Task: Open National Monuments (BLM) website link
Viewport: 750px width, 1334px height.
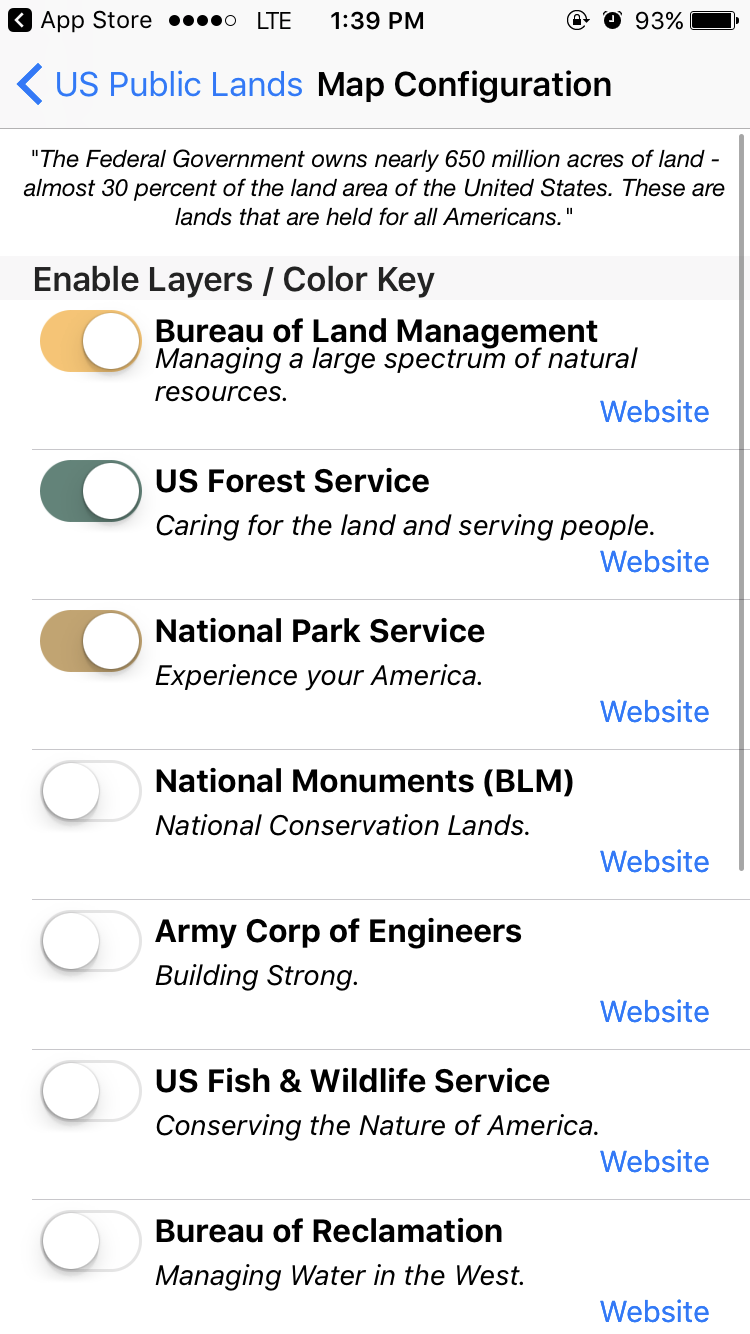Action: click(654, 862)
